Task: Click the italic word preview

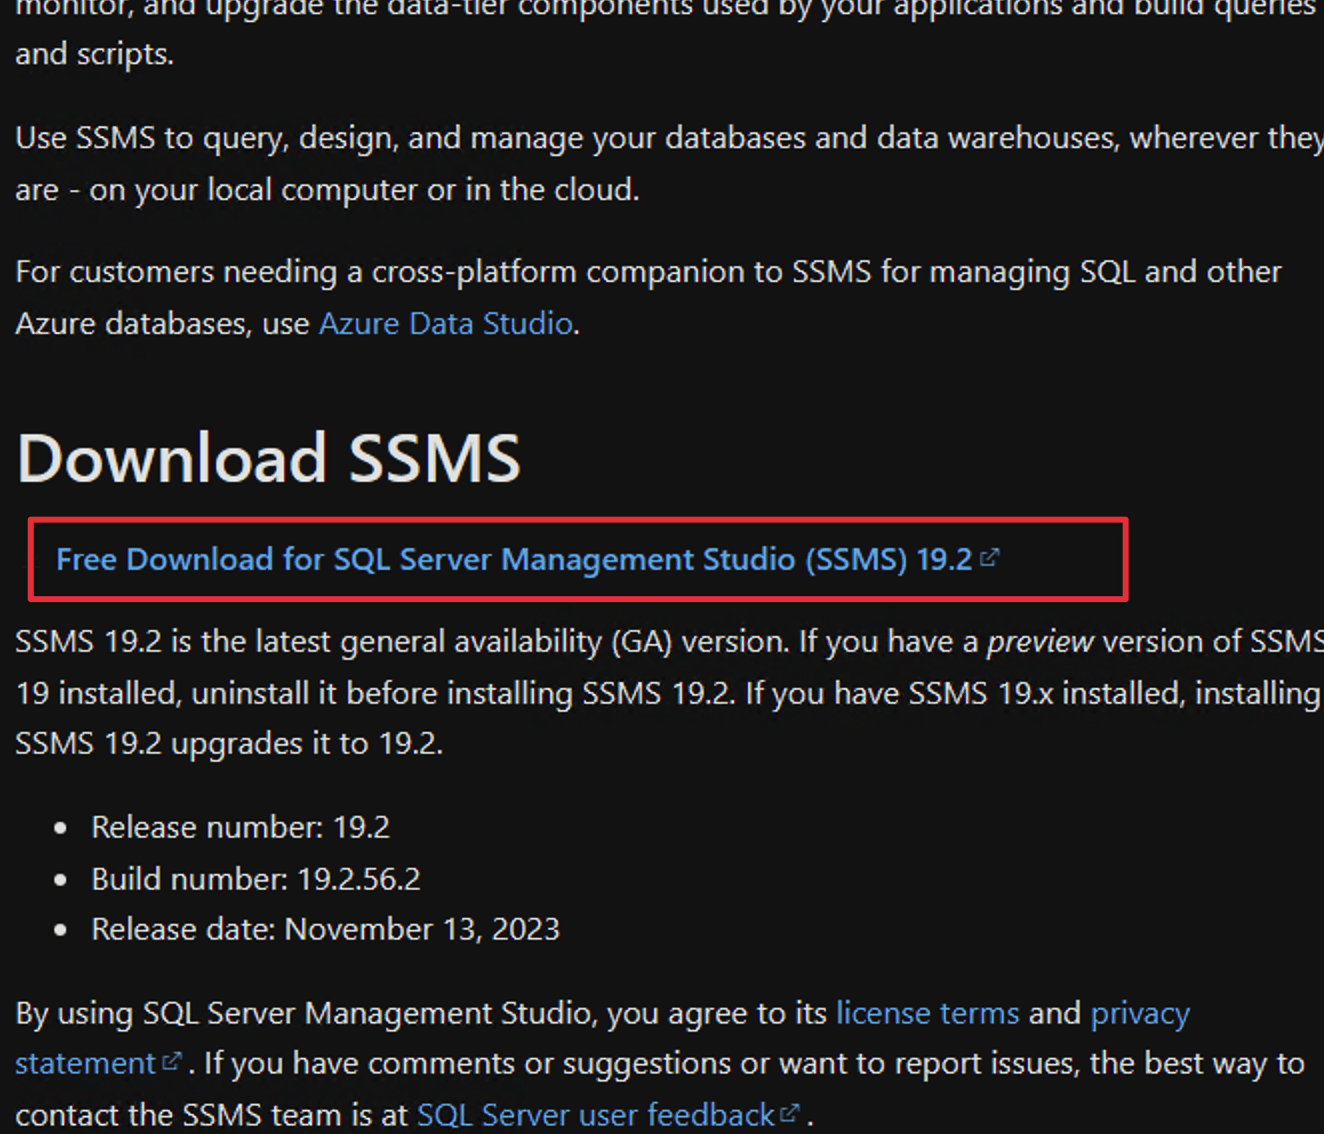Action: [1039, 642]
